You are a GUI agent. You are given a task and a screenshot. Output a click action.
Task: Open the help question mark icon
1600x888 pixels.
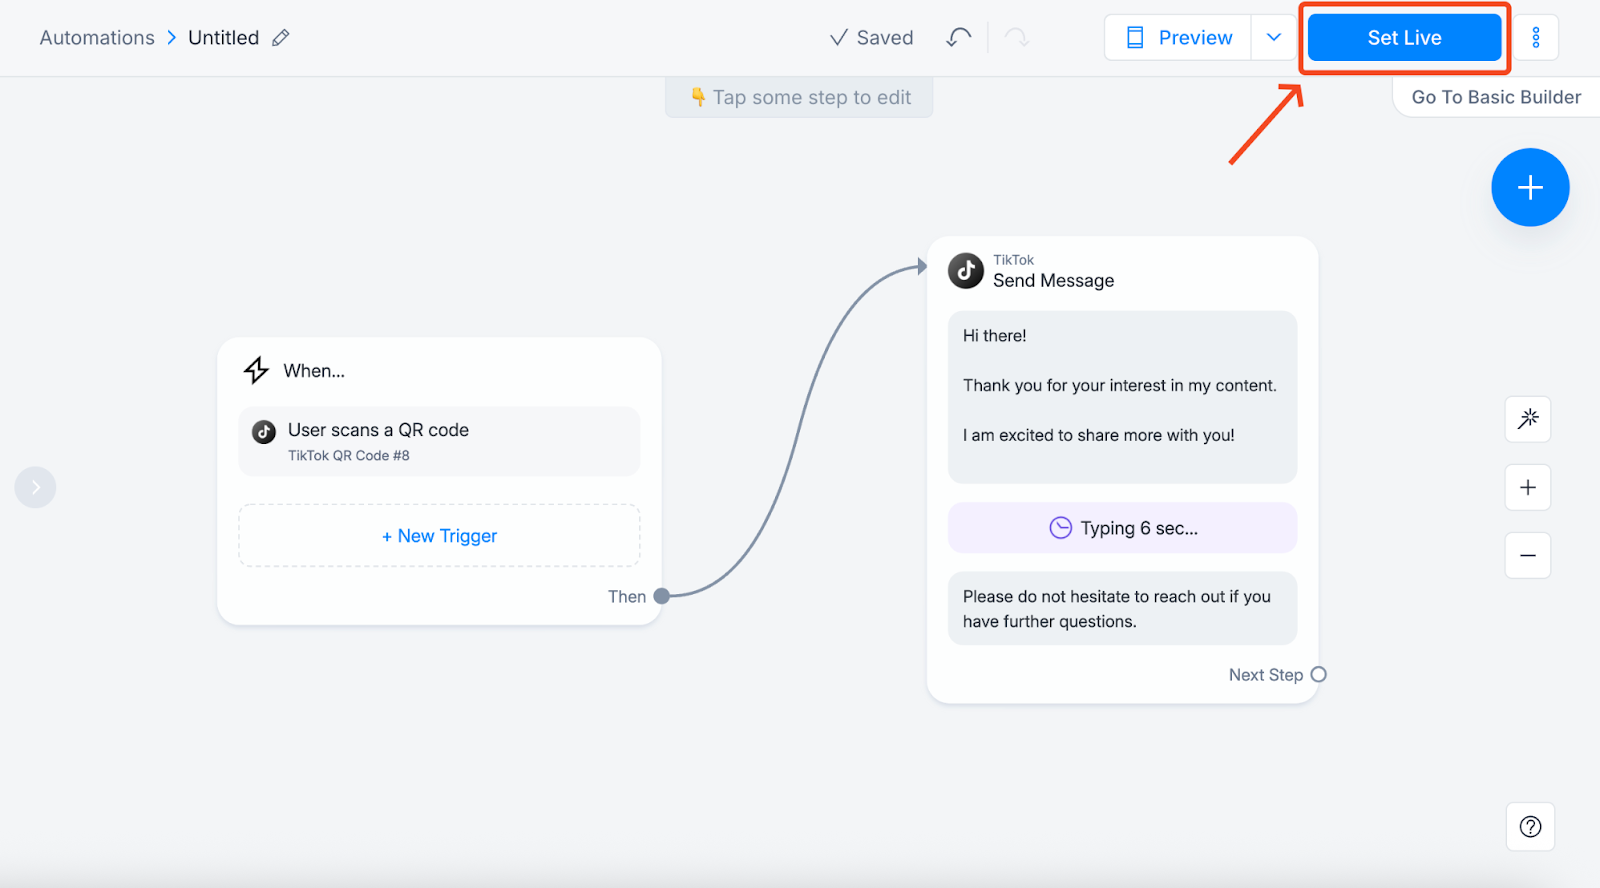tap(1529, 827)
